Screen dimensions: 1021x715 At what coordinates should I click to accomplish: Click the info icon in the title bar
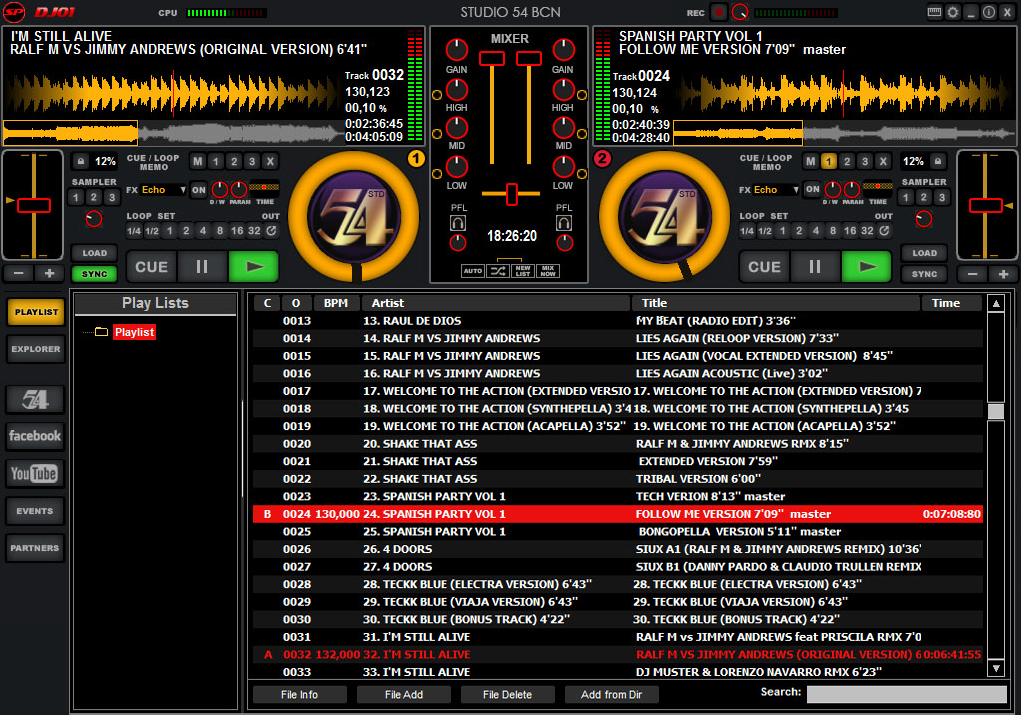988,11
